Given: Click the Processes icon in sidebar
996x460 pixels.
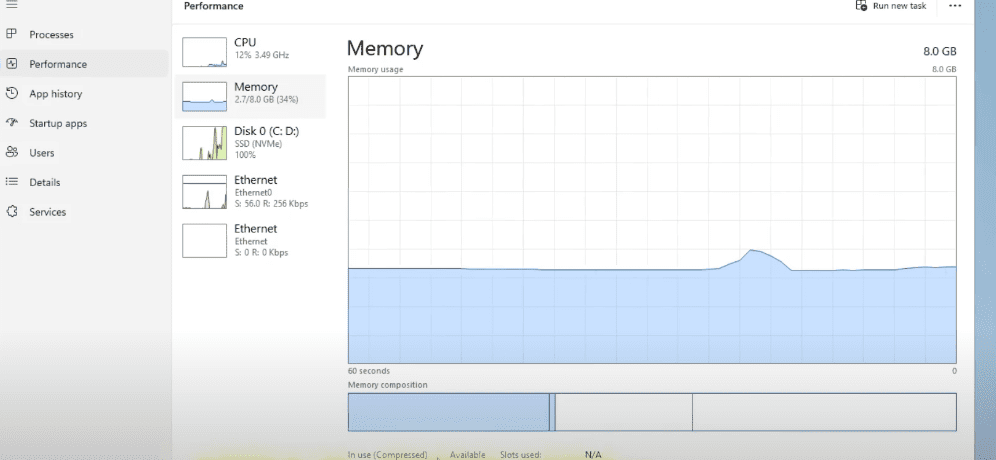Looking at the screenshot, I should 12,35.
